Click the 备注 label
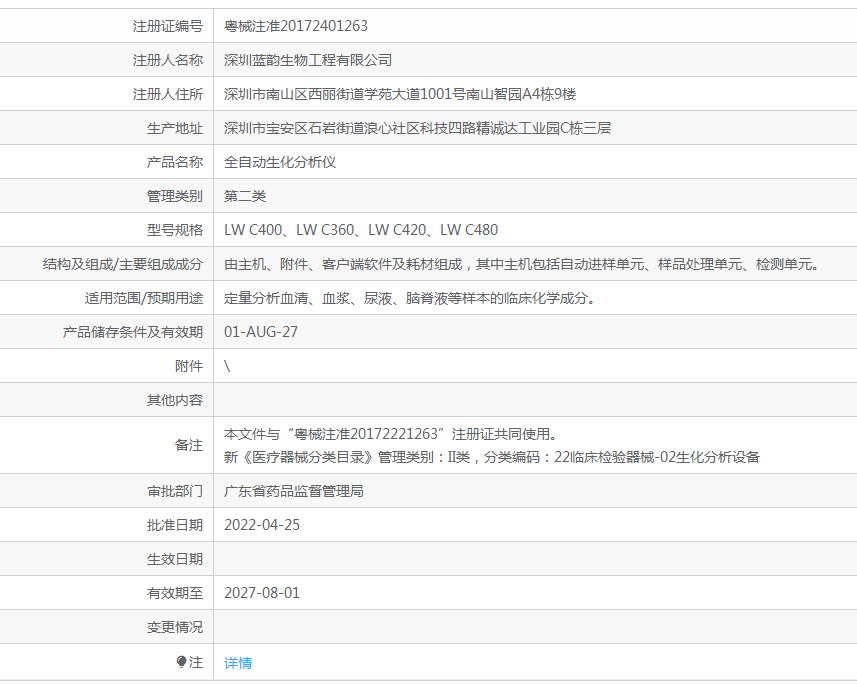857x684 pixels. [x=189, y=445]
